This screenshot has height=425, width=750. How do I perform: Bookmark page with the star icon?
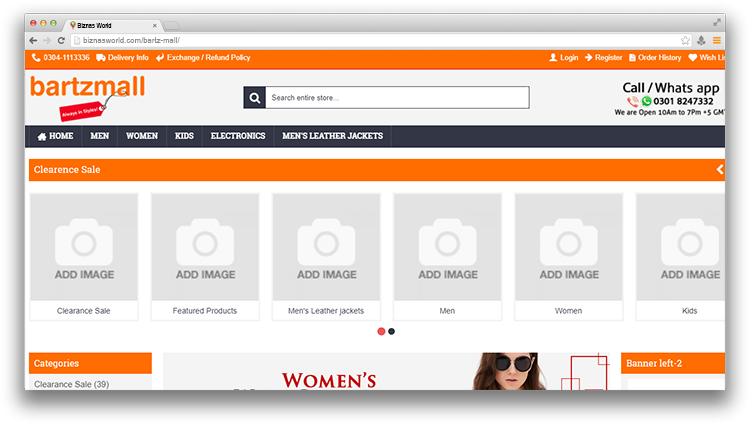coord(685,40)
